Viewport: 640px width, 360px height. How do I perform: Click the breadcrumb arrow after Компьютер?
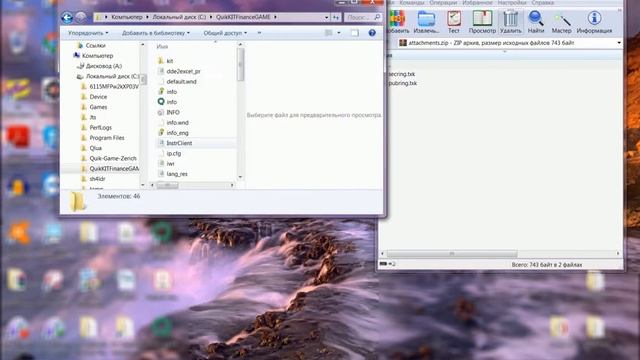tap(147, 17)
